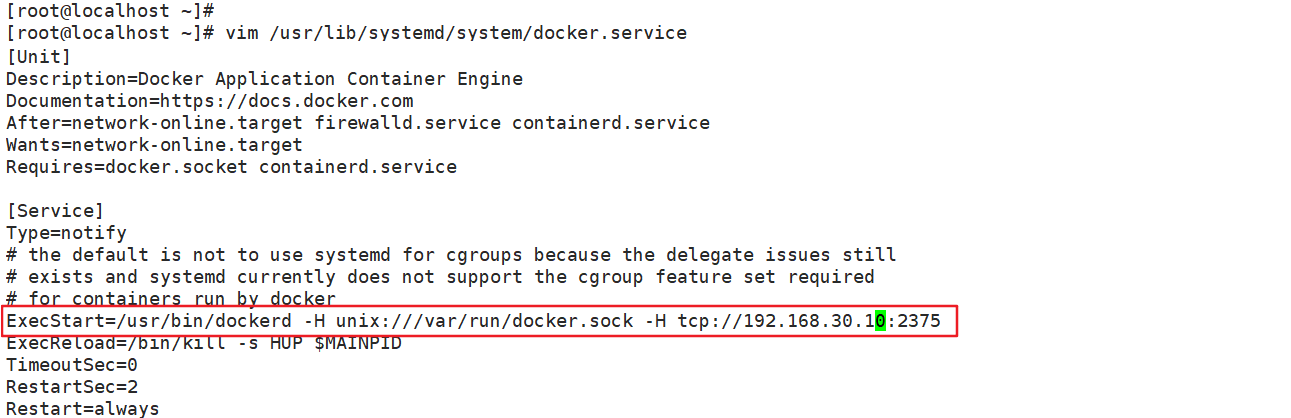
Task: Click the TimeoutSec=0 line
Action: click(71, 365)
